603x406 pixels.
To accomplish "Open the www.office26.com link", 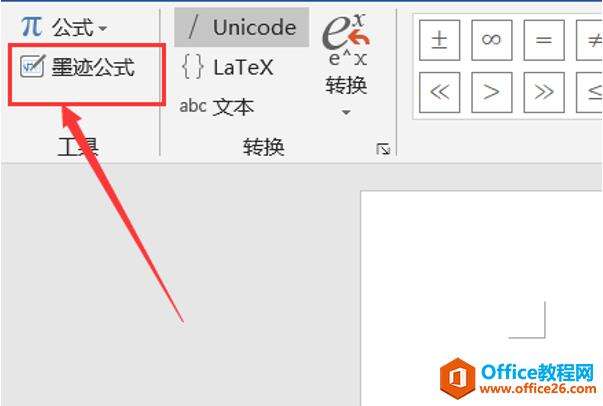I will [x=538, y=389].
